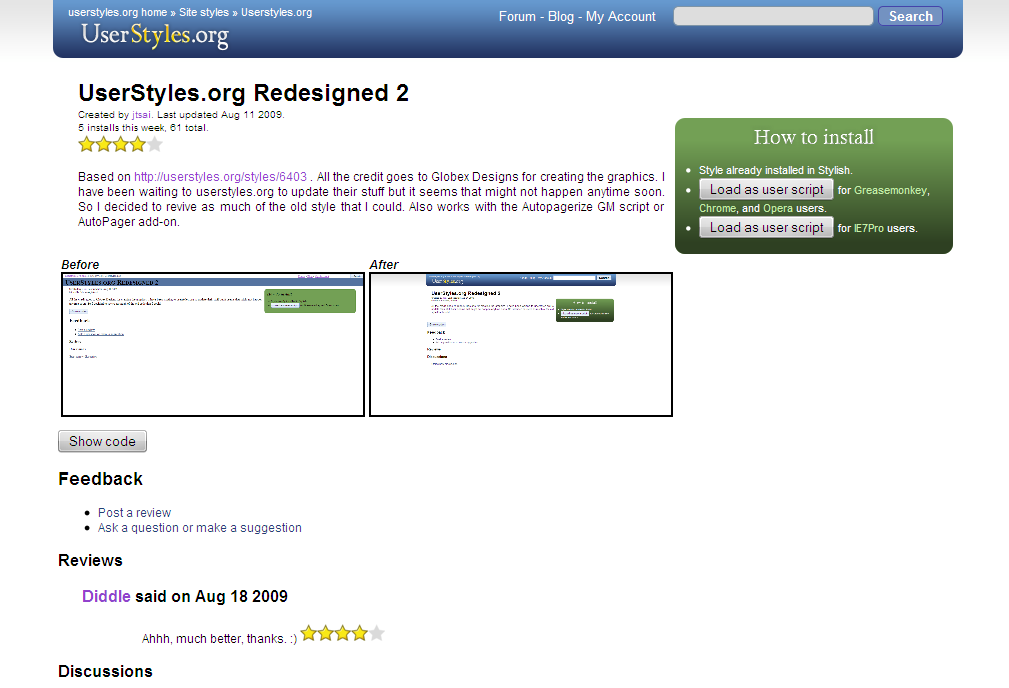
Task: Follow the link to style 6403
Action: (x=221, y=176)
